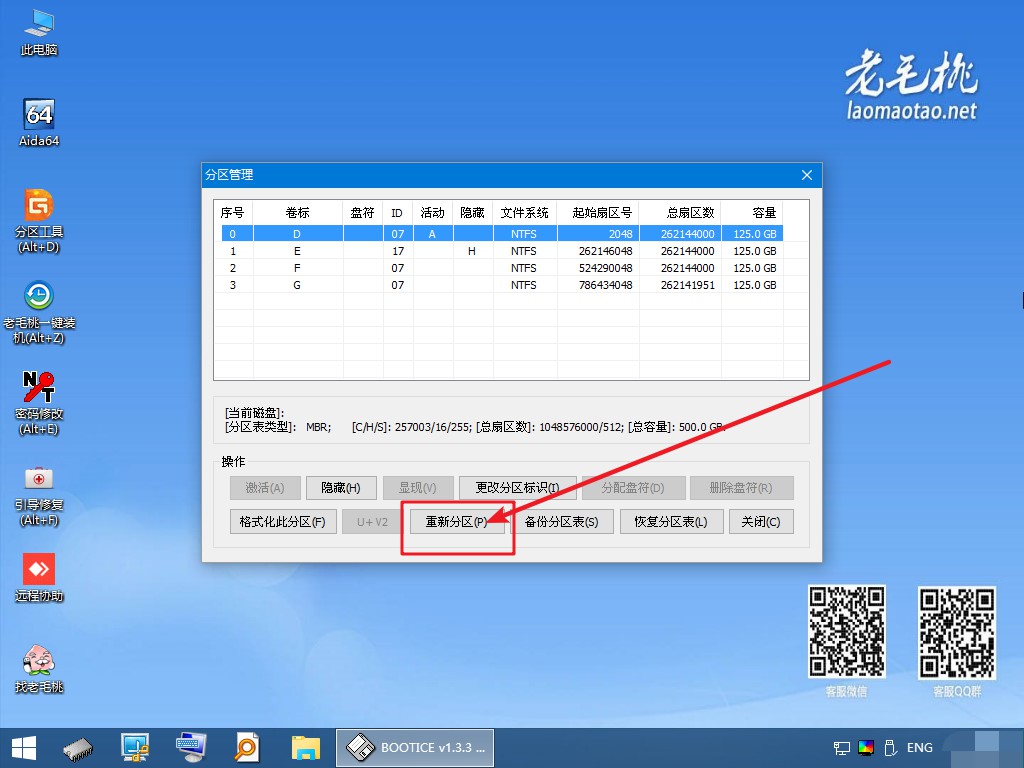Screen dimensions: 1024x768
Task: Click the H hidden flag in row E
Action: 472,251
